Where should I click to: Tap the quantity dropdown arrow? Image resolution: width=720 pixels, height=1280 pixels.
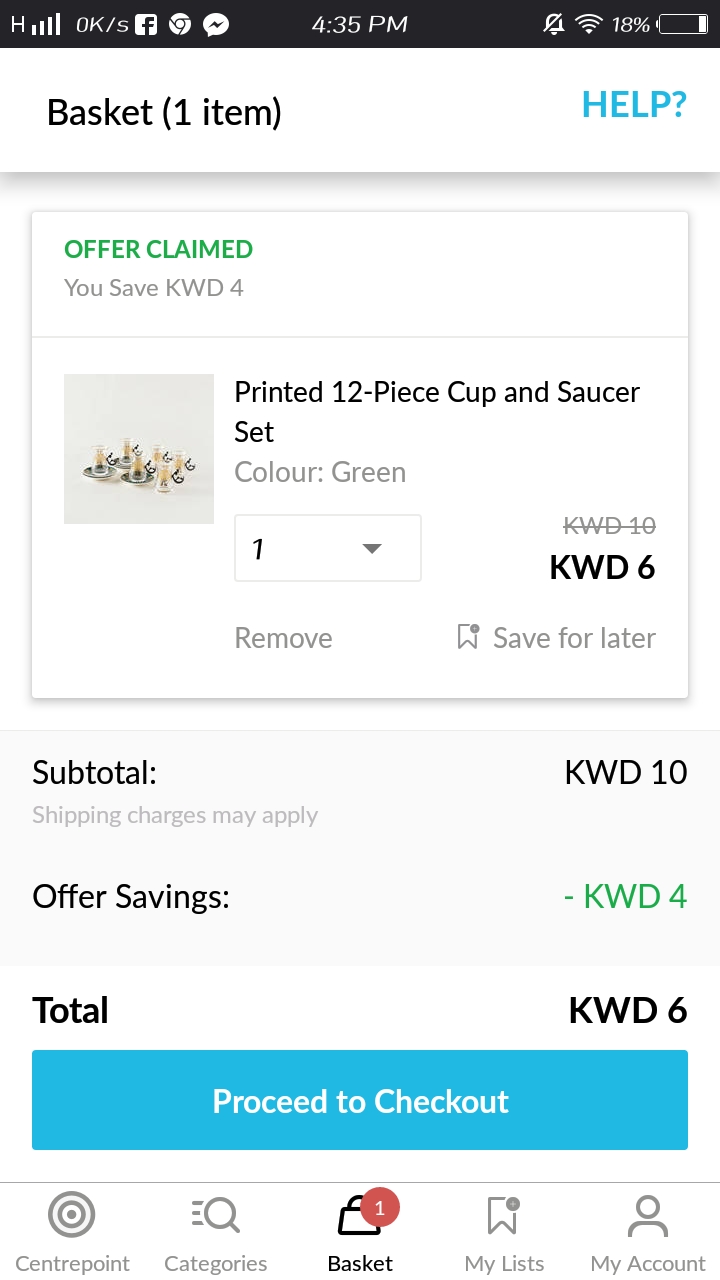(372, 548)
